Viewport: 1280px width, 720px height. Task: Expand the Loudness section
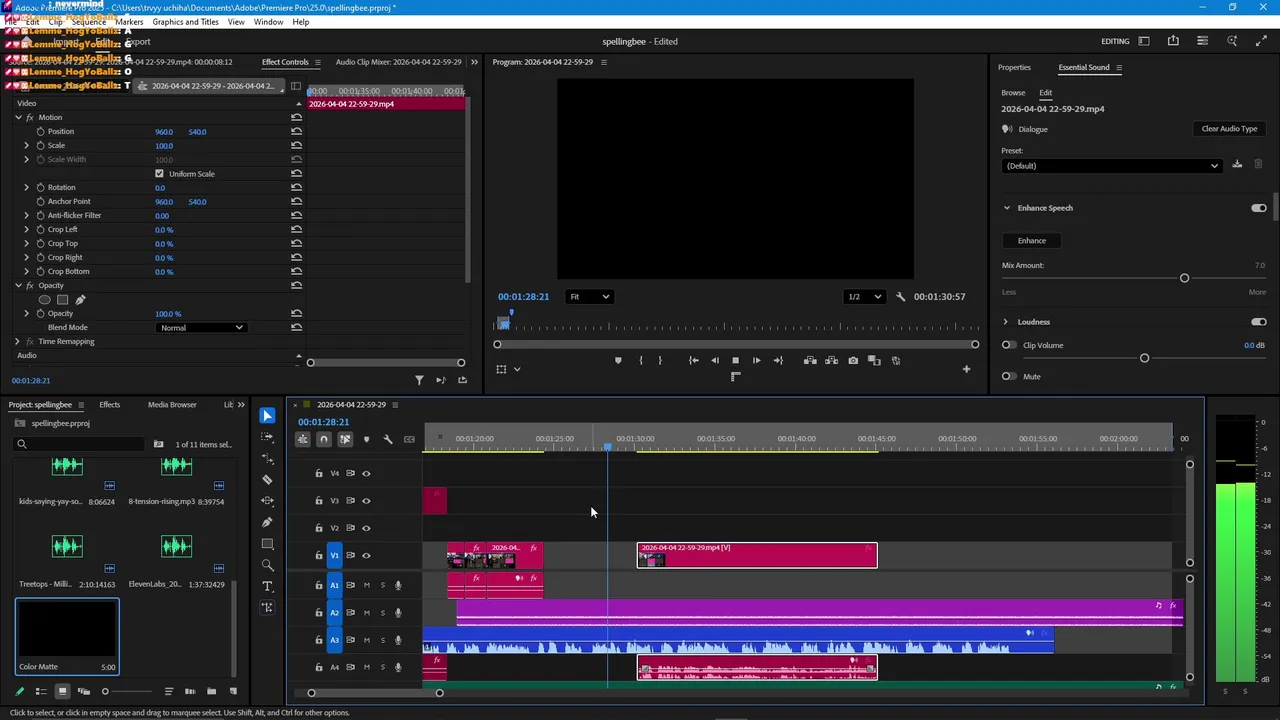point(1006,322)
